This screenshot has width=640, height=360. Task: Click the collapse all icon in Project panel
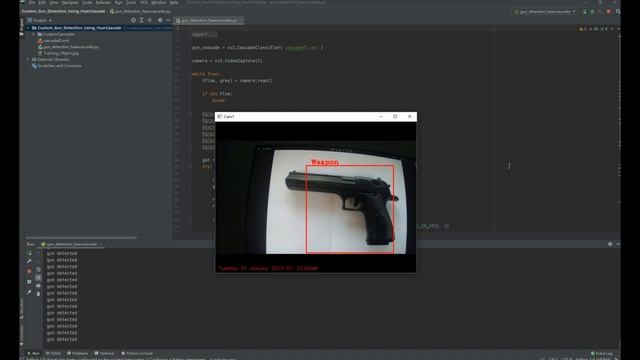pyautogui.click(x=150, y=20)
